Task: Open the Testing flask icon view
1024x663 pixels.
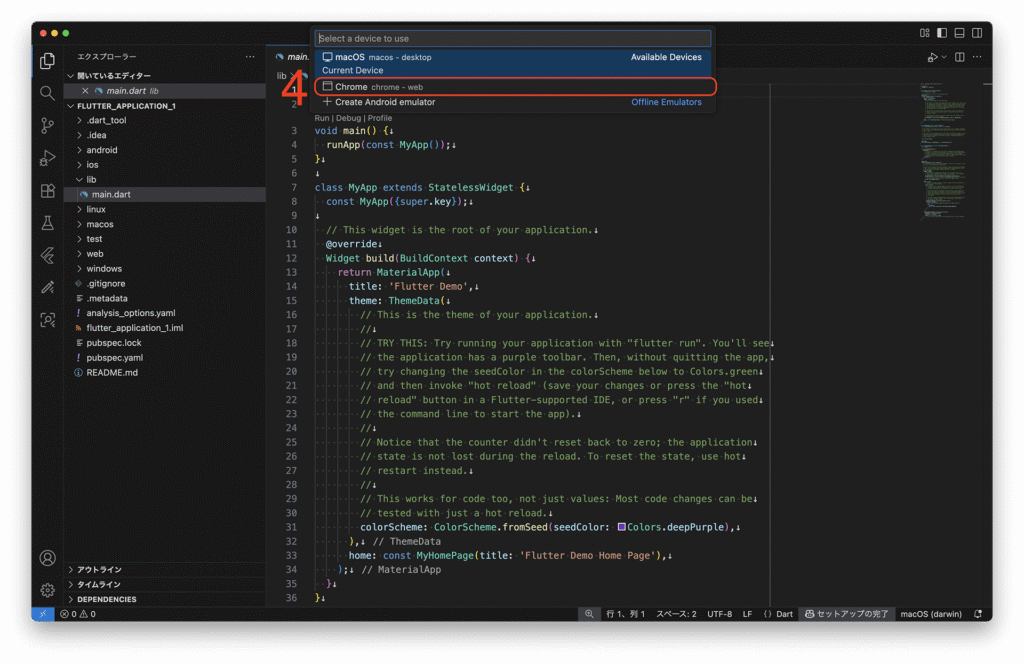Action: pos(47,223)
